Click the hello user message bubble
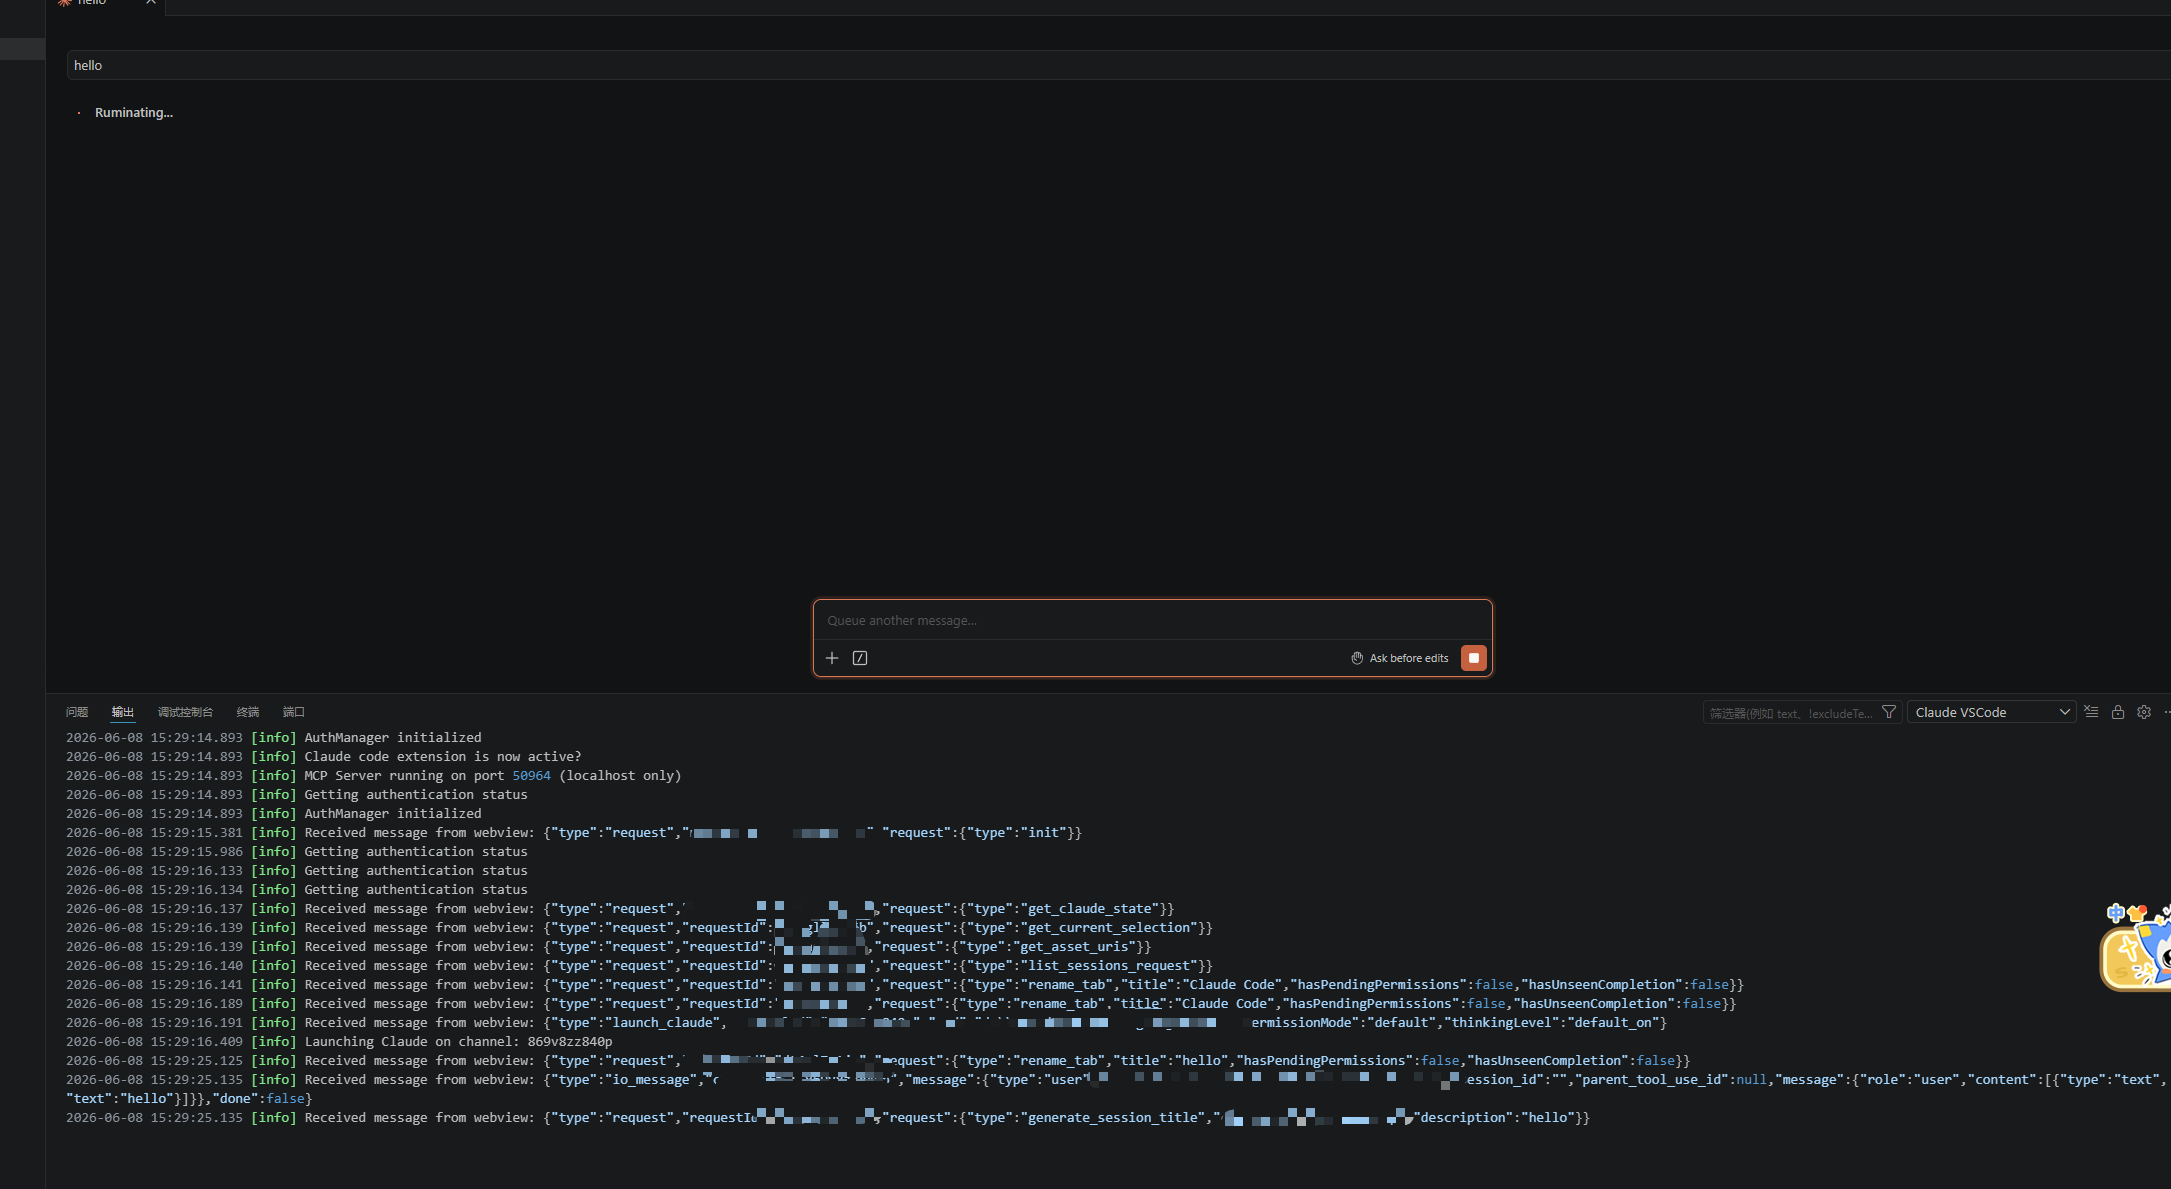2171x1189 pixels. tap(1118, 65)
